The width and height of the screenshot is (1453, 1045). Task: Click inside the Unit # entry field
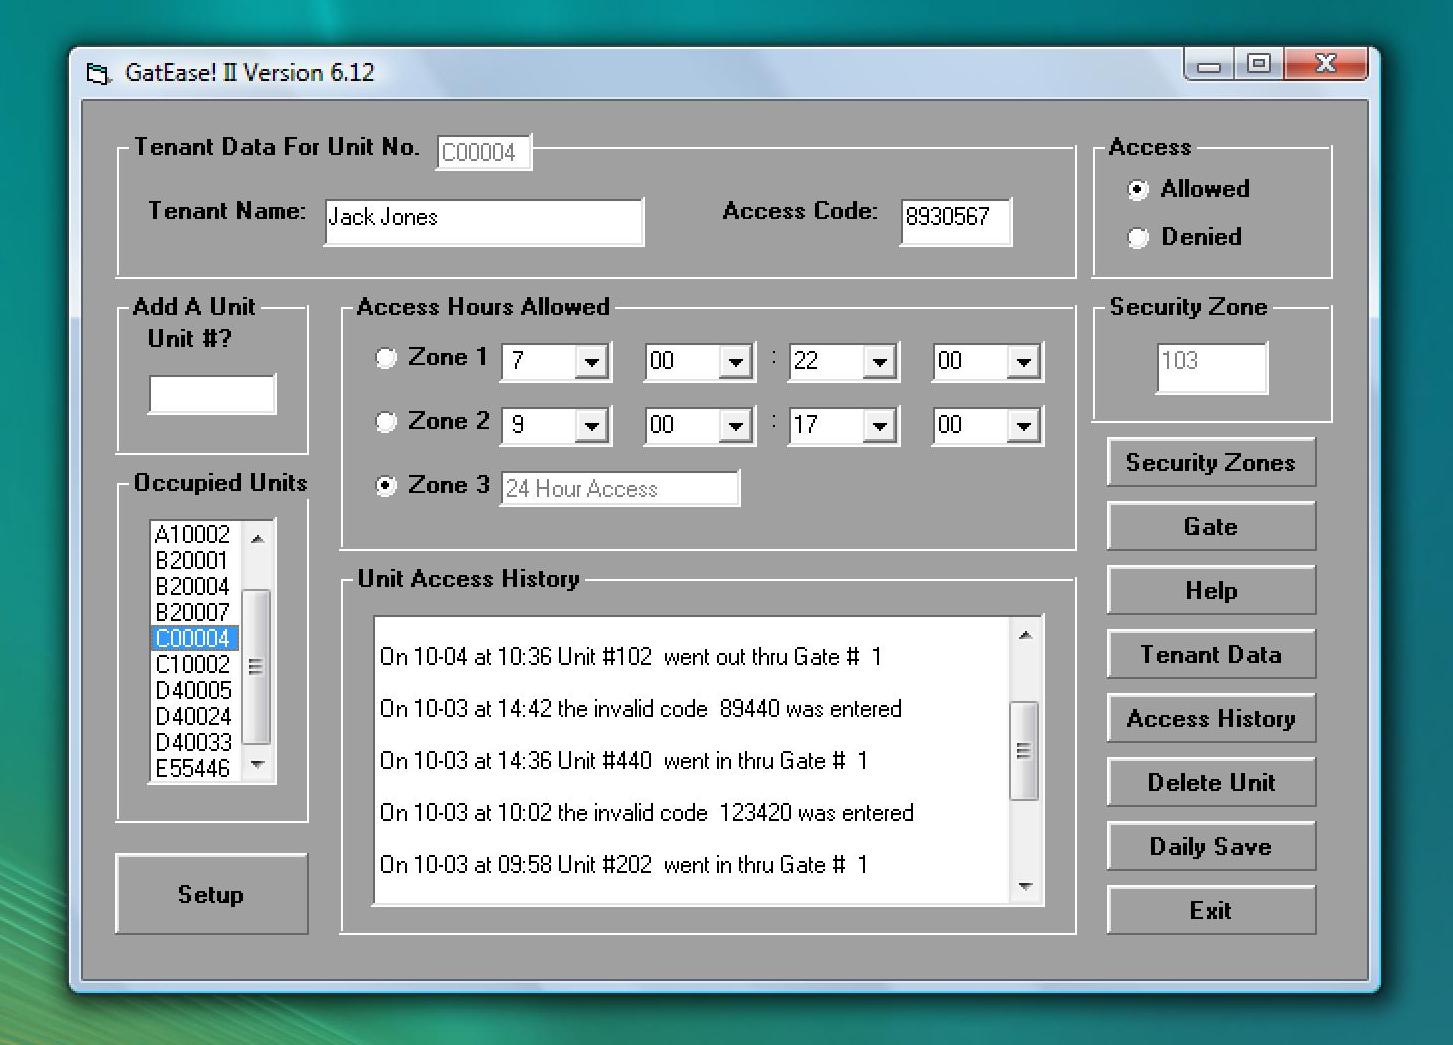point(212,394)
